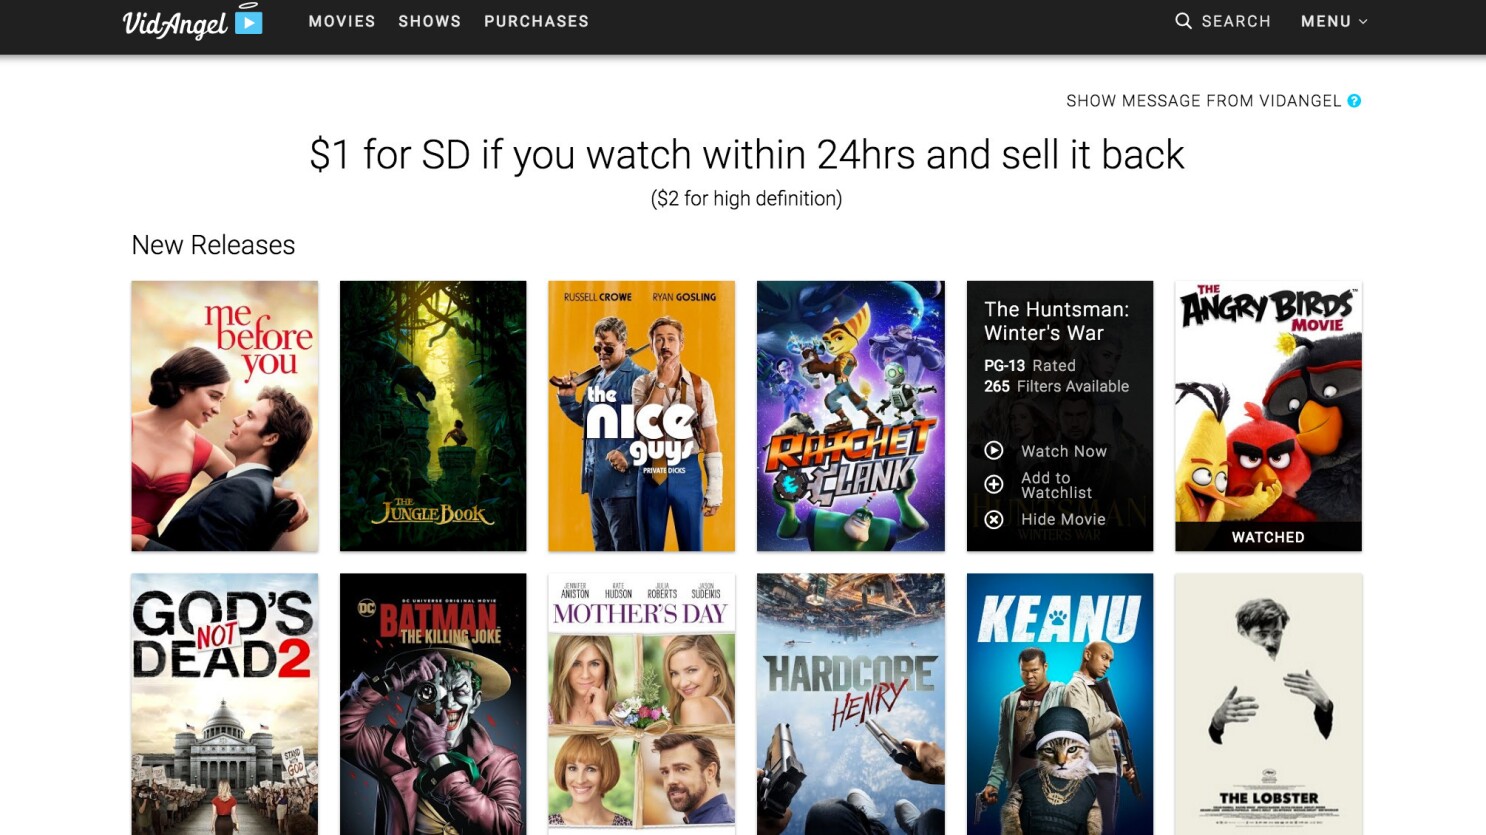This screenshot has height=835, width=1486.
Task: Go to the SHOWS section
Action: point(430,21)
